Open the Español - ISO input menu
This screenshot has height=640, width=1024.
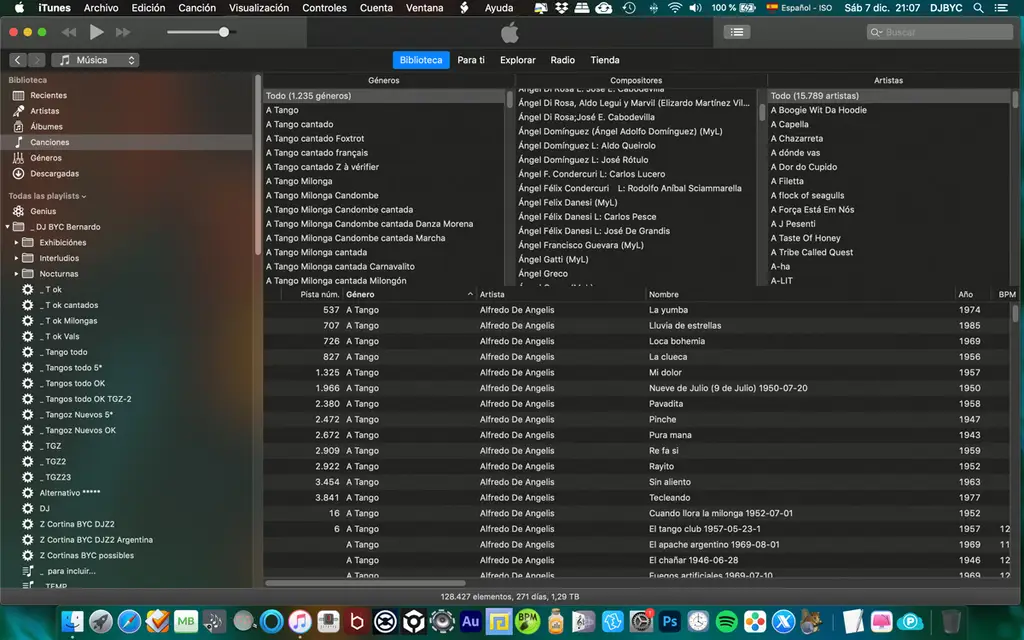pyautogui.click(x=799, y=8)
